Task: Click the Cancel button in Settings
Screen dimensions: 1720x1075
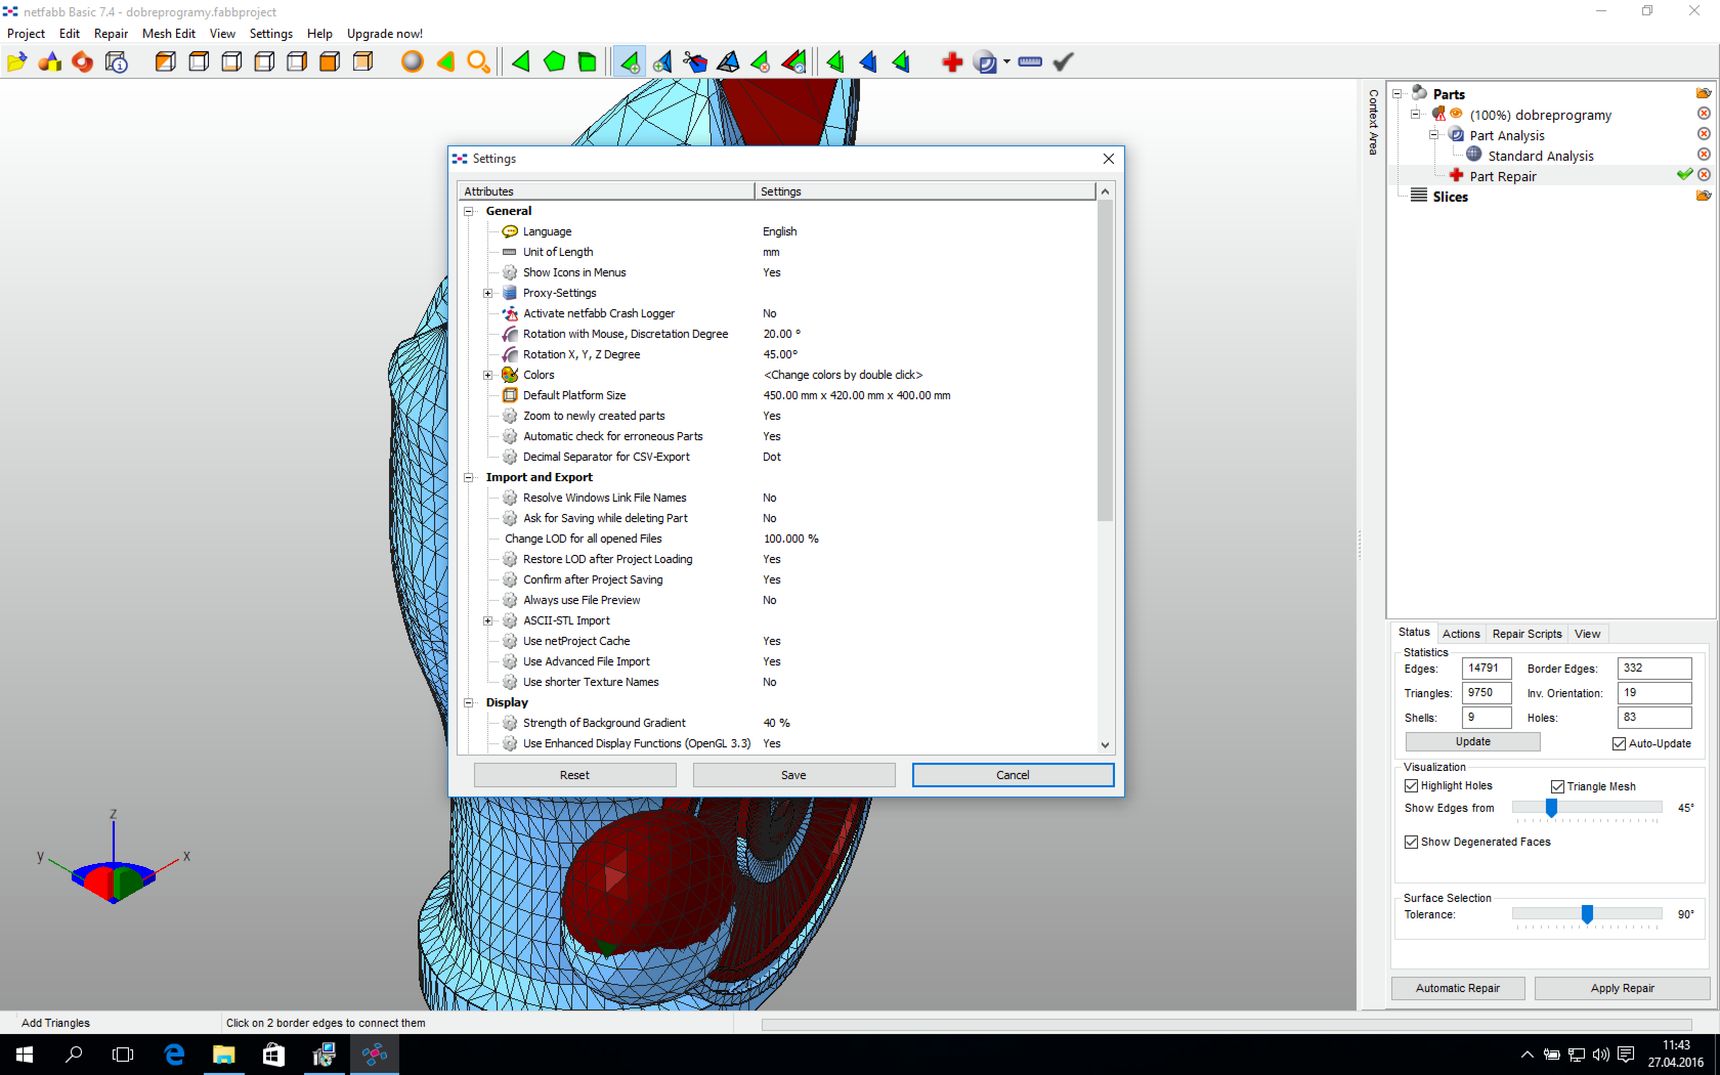Action: (x=1013, y=775)
